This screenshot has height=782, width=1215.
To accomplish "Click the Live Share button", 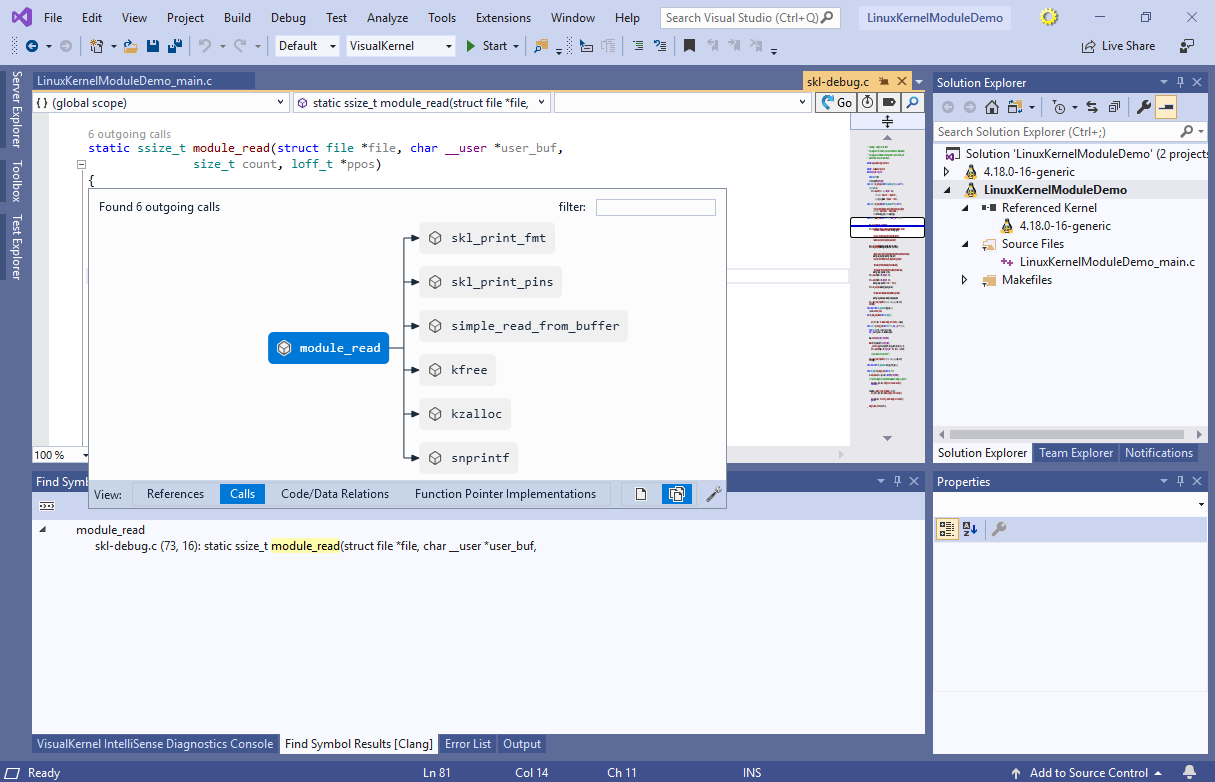I will coord(1118,46).
